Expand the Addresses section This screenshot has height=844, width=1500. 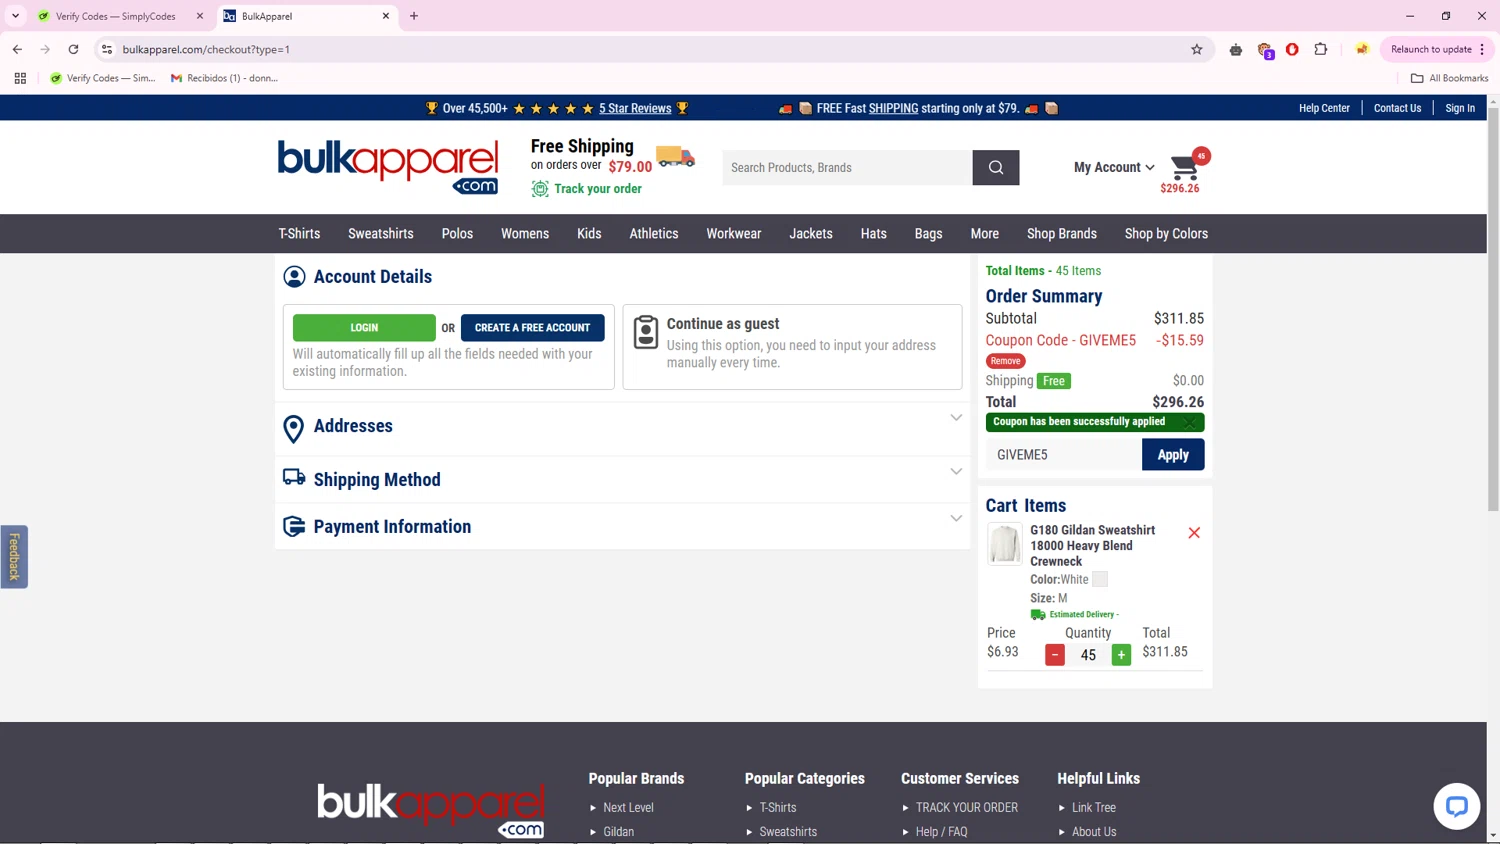(x=956, y=418)
